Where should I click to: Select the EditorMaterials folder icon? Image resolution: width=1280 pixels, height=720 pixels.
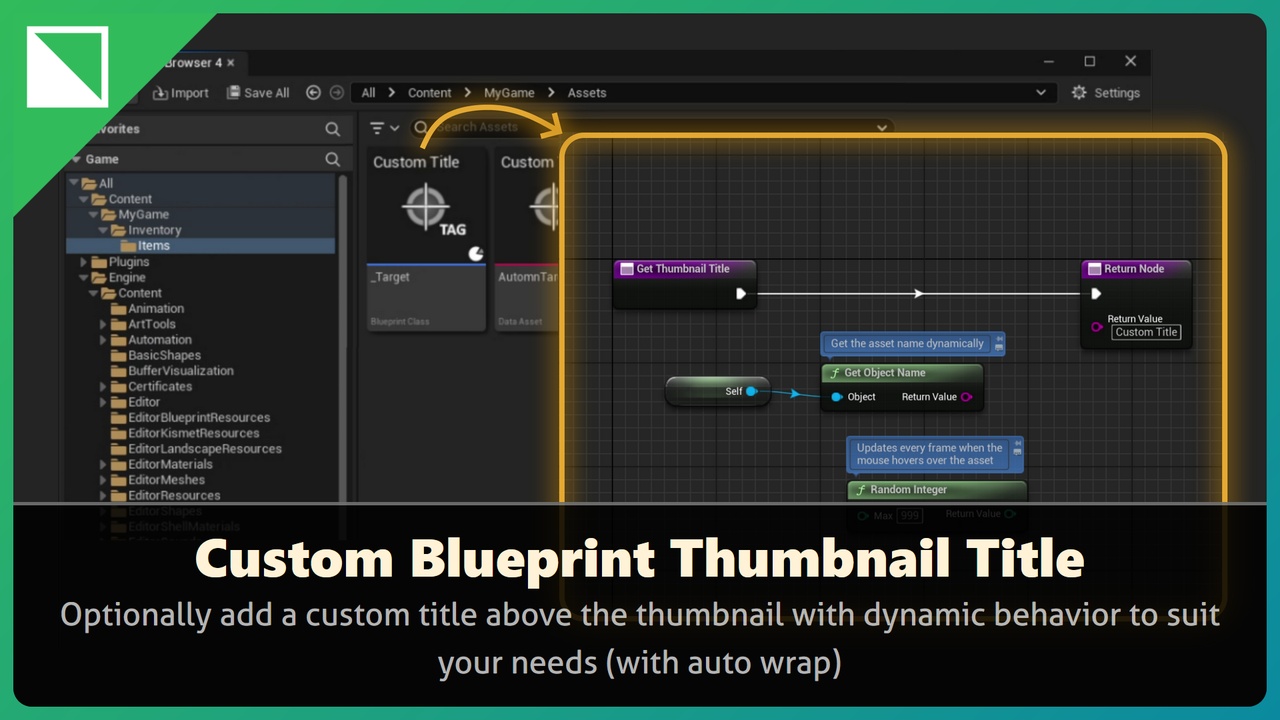118,464
